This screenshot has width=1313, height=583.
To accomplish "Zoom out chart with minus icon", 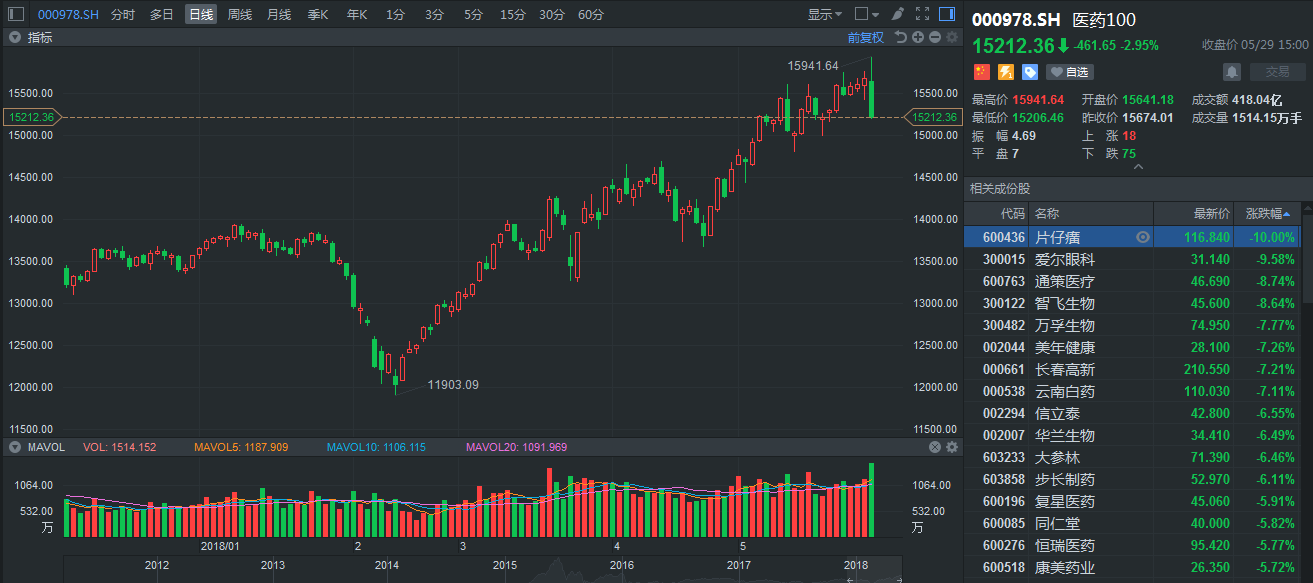I will coord(935,37).
